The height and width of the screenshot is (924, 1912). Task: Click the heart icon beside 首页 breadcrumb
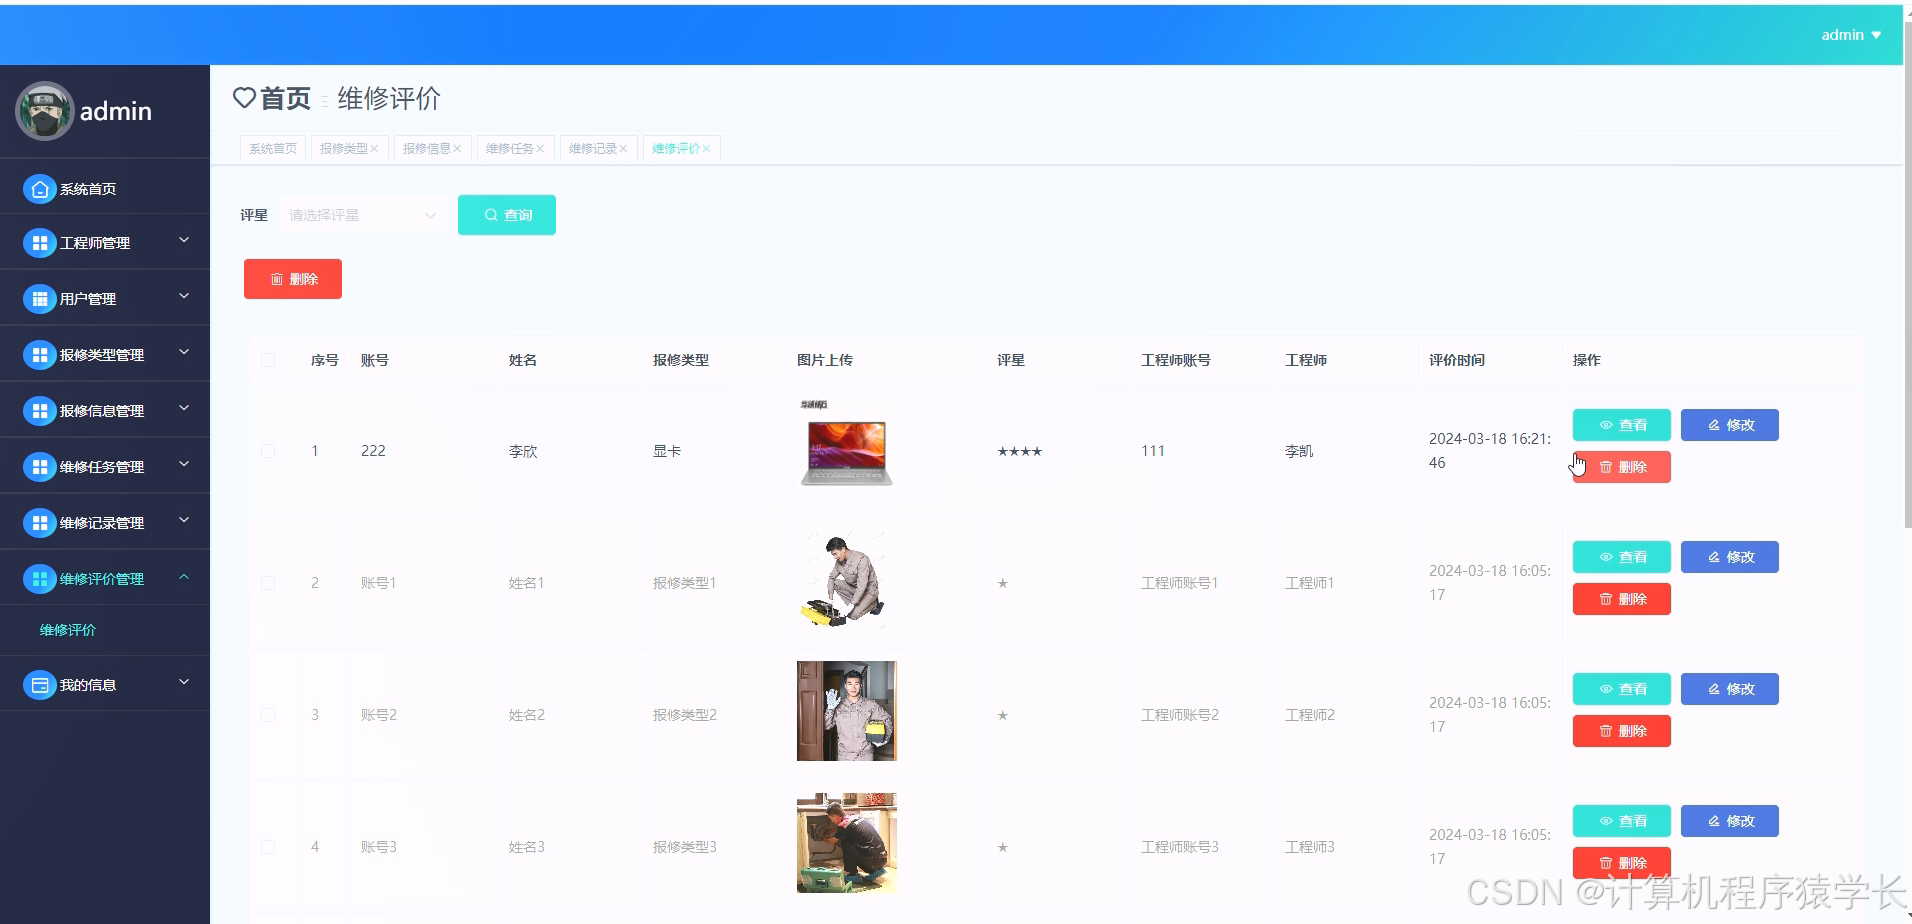(x=245, y=98)
